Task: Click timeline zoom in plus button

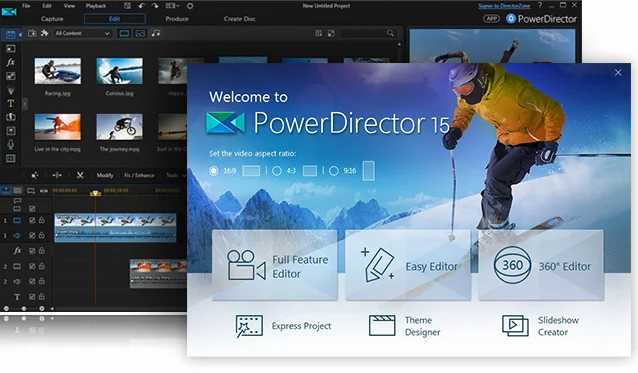Action: [42, 309]
